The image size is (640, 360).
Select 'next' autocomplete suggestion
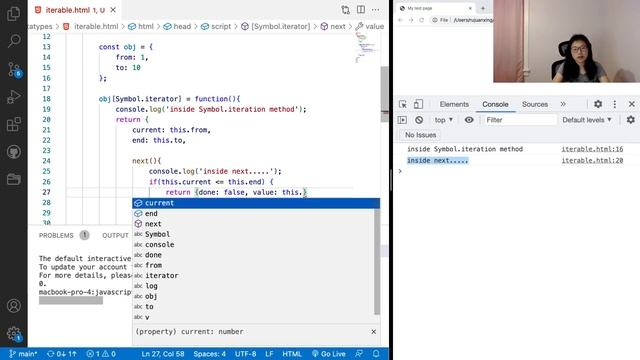pos(253,224)
